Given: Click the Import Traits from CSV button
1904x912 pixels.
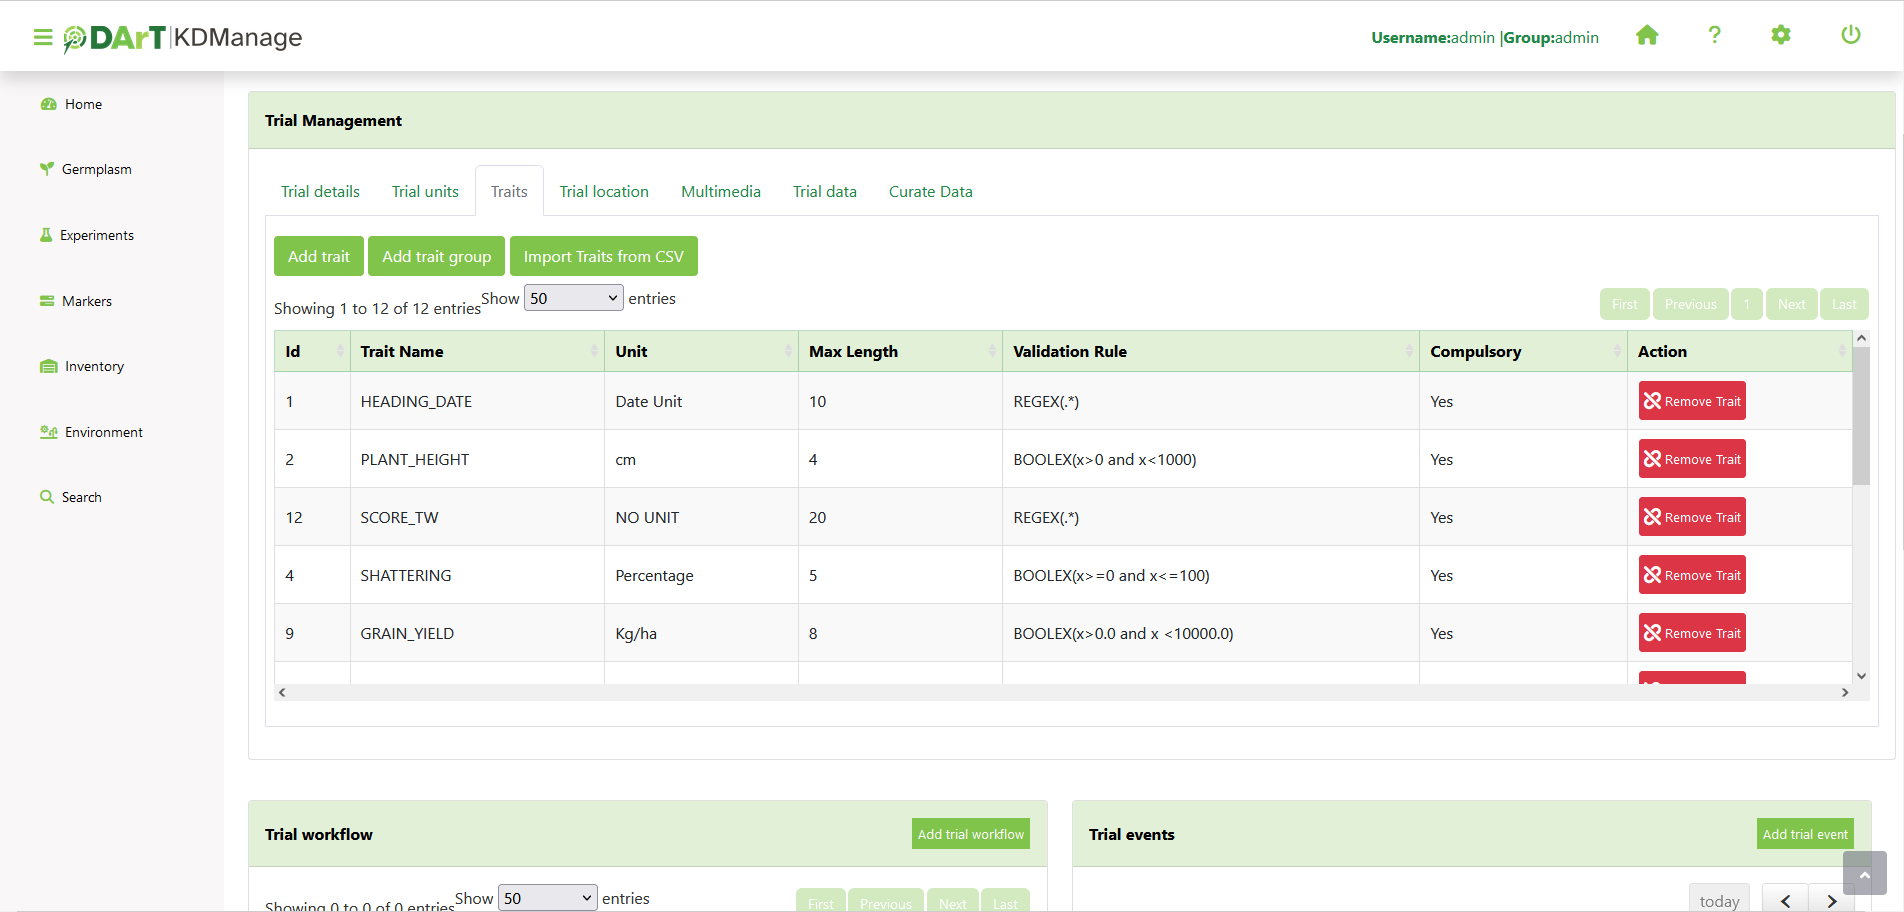Looking at the screenshot, I should click(x=603, y=256).
